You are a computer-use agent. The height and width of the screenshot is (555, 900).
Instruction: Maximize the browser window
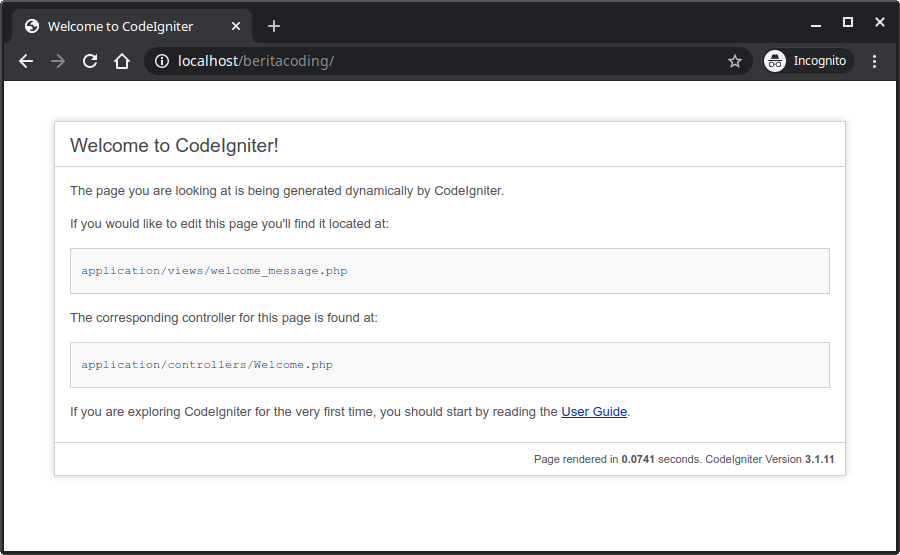coord(848,22)
